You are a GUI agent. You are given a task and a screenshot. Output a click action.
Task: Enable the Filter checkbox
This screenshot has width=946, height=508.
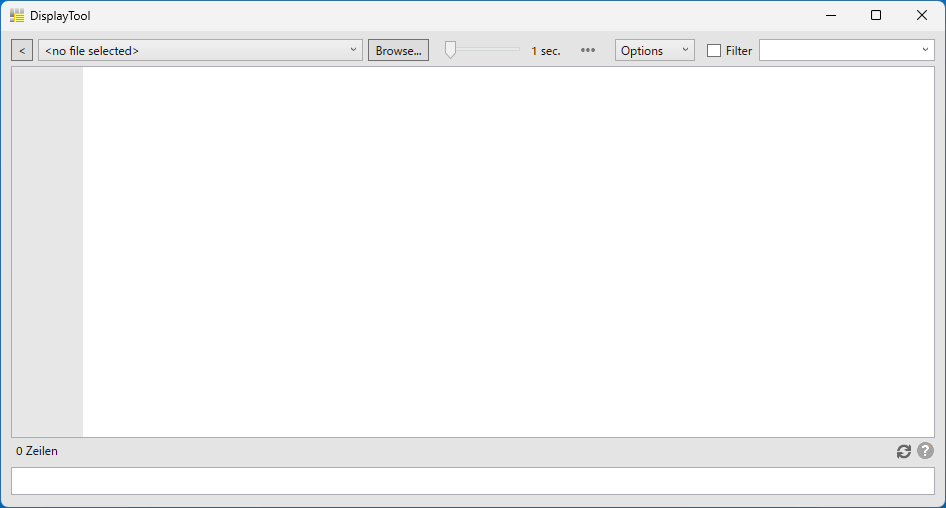click(x=714, y=50)
